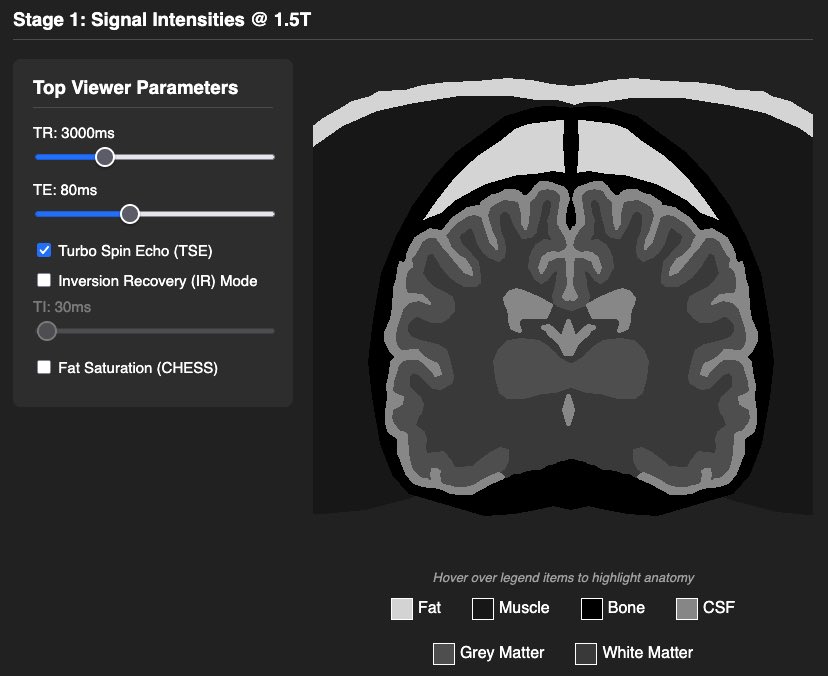828x676 pixels.
Task: Click the Muscle legend color swatch
Action: point(483,609)
